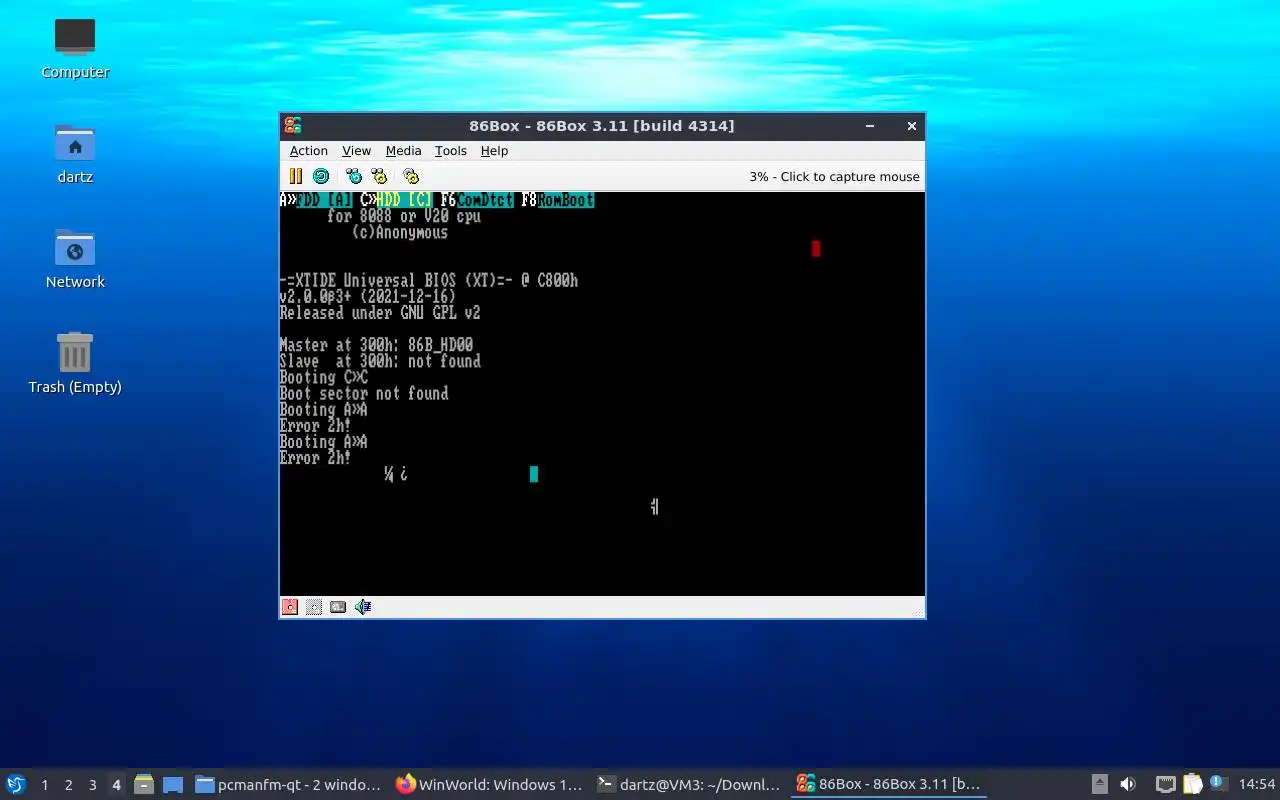Click the show desktop taskbar icon

tap(173, 785)
